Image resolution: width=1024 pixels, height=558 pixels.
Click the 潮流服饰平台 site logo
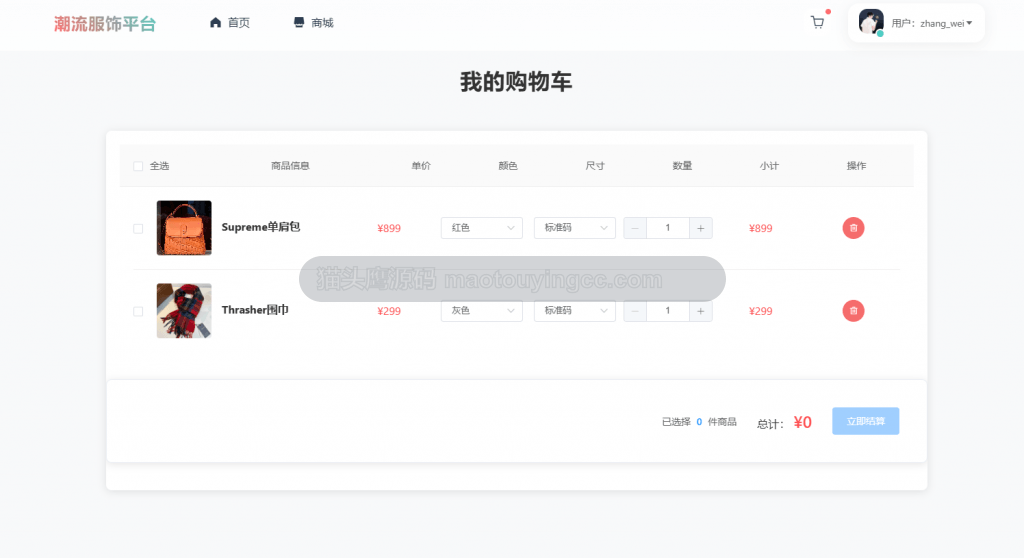click(105, 24)
